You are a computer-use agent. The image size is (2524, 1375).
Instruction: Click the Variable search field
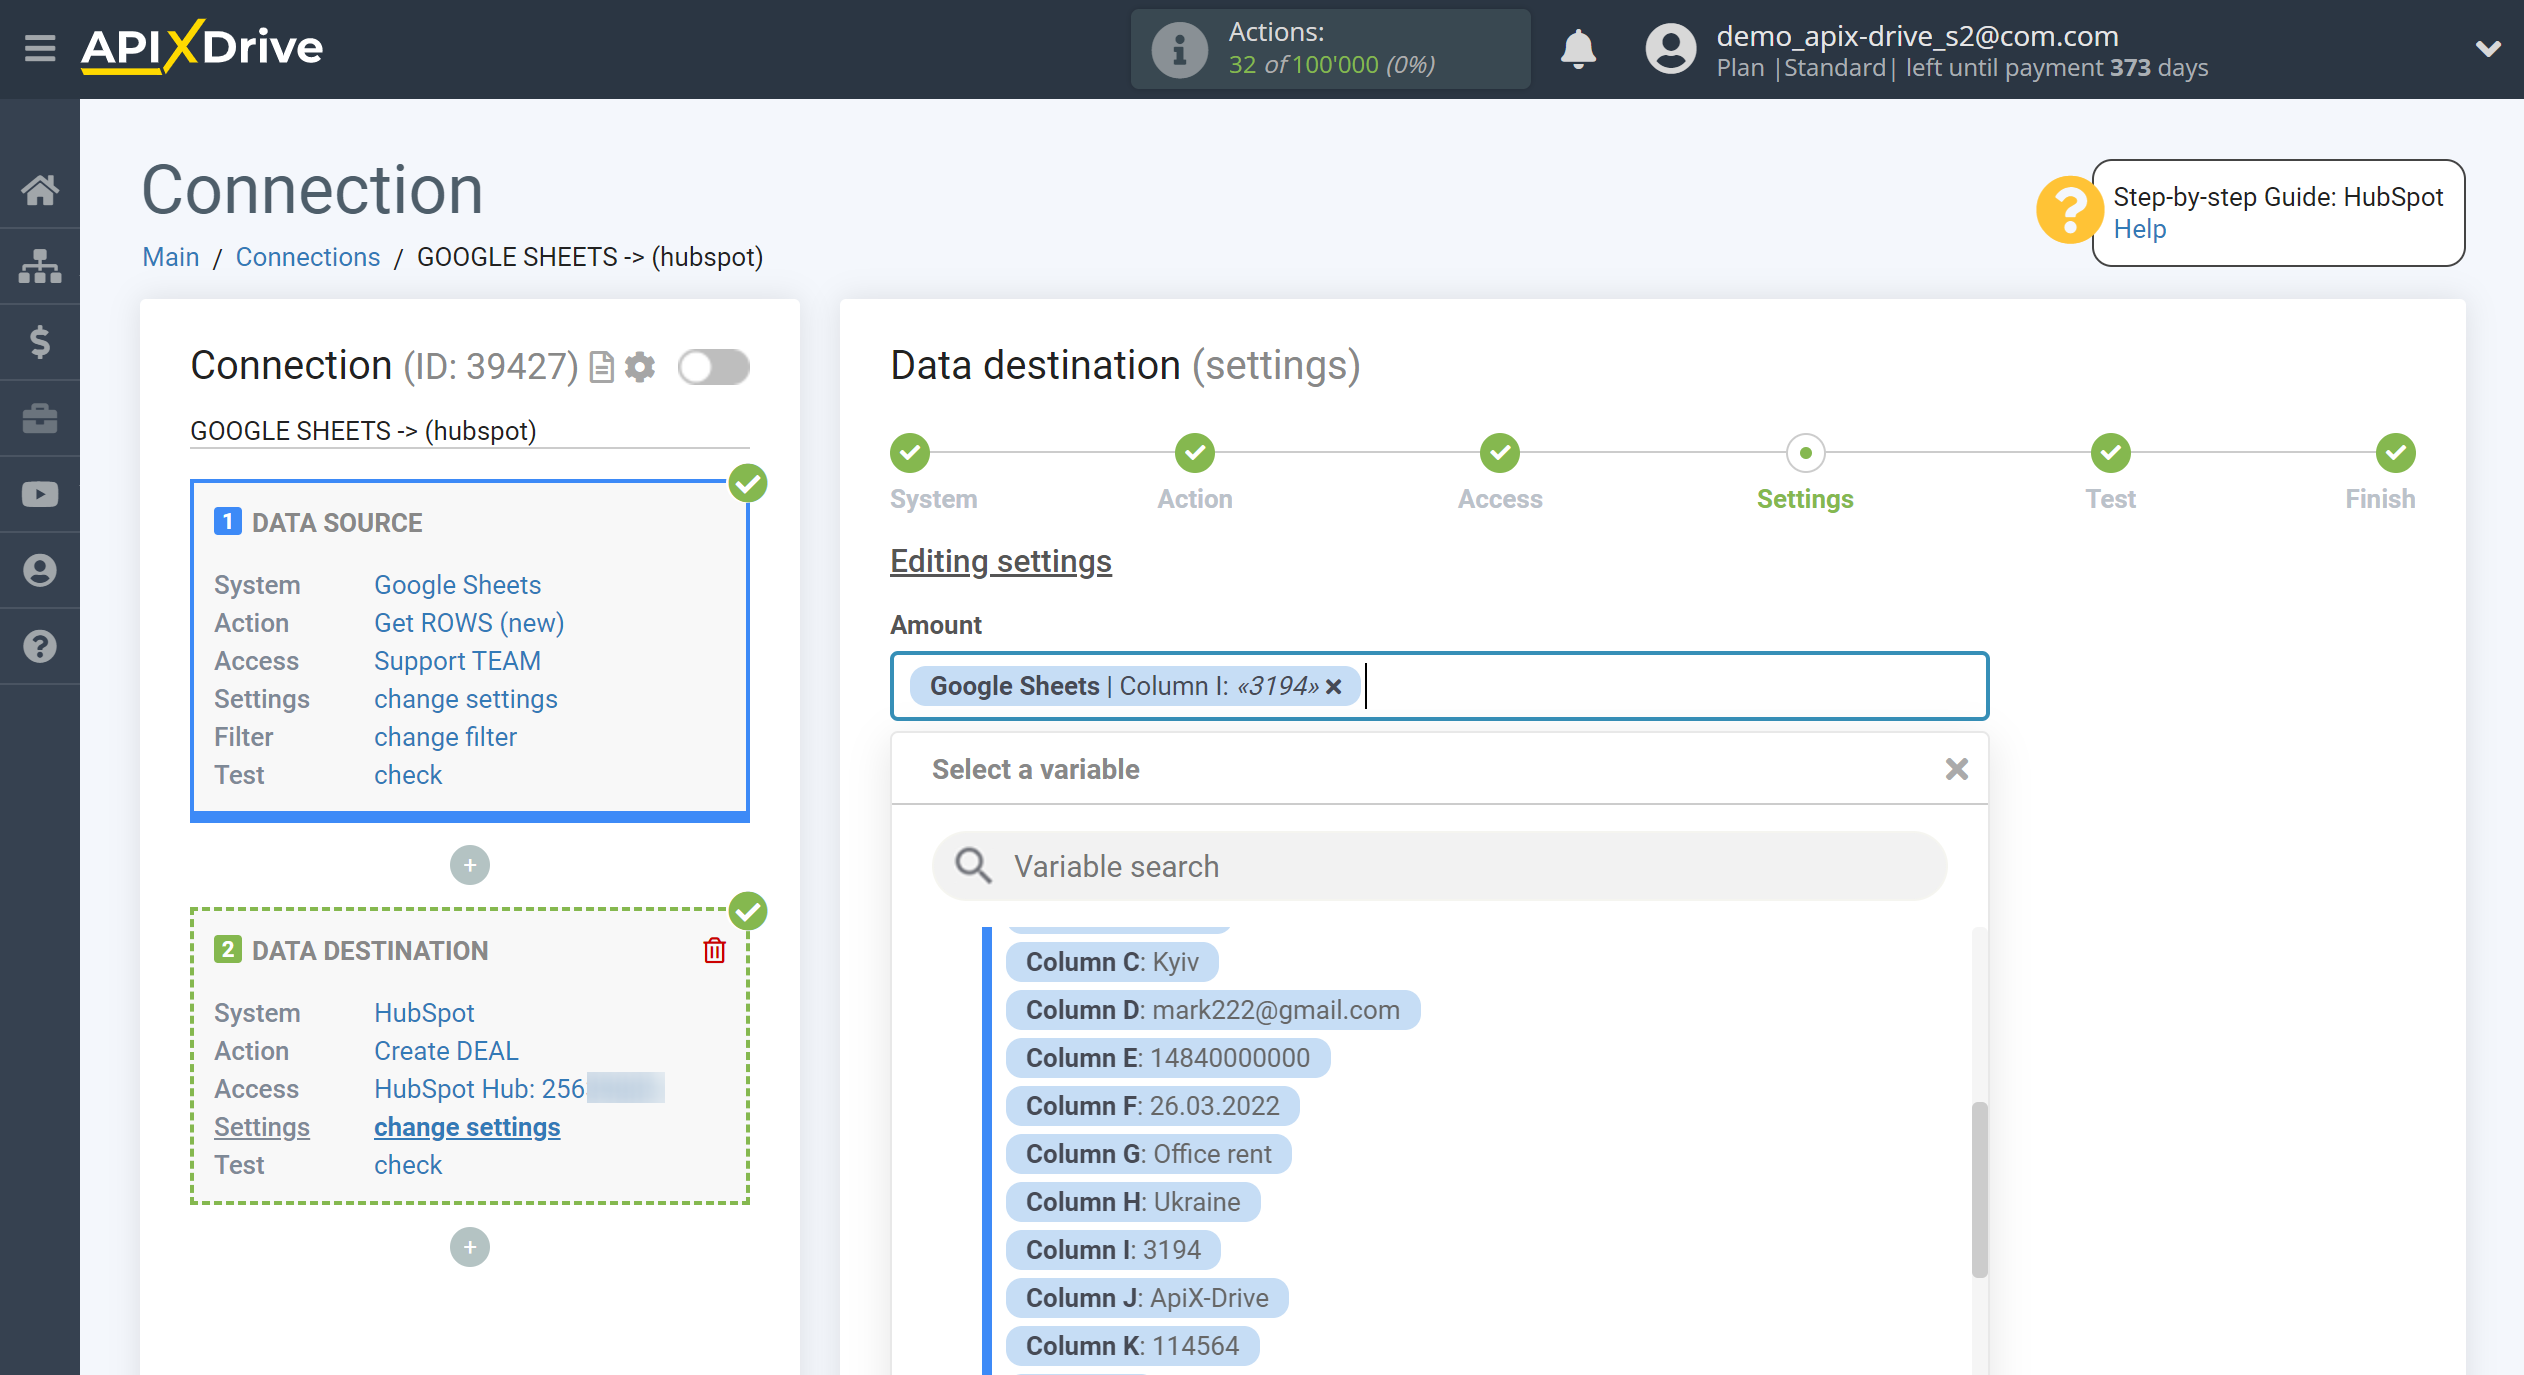click(x=1439, y=866)
